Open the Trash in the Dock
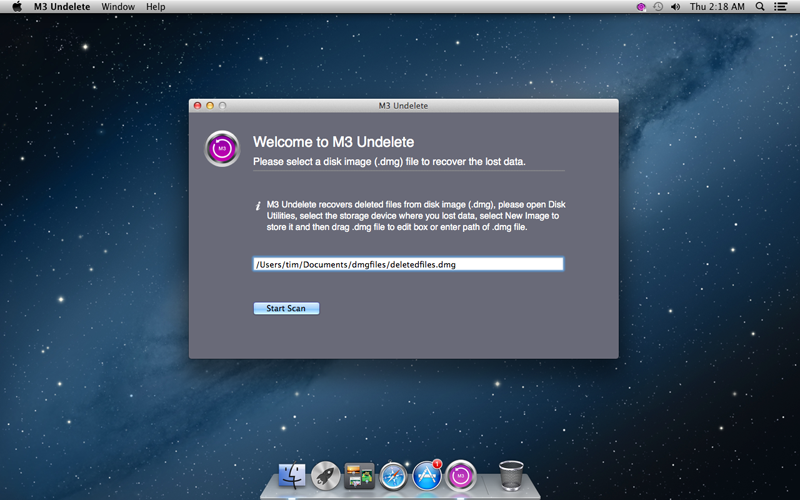800x500 pixels. (511, 476)
